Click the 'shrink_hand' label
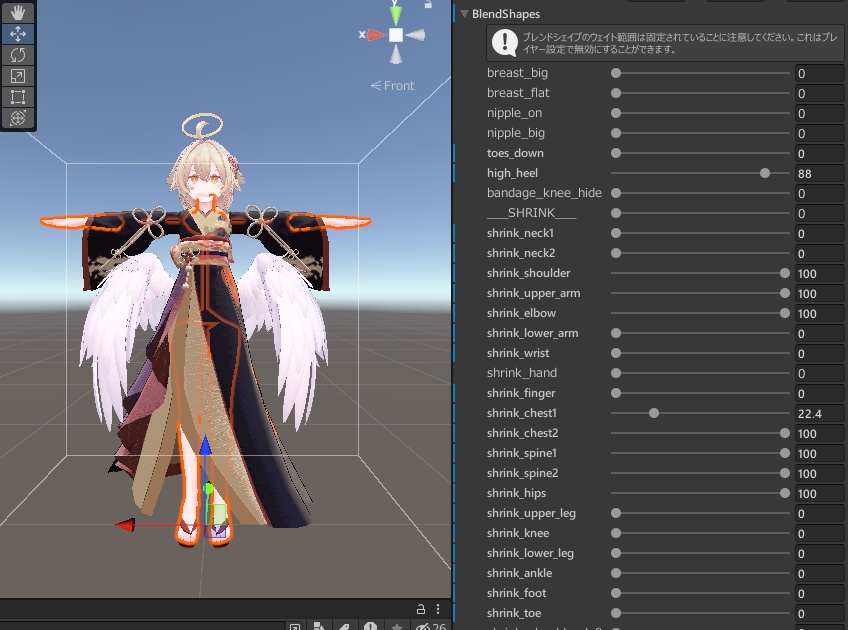The width and height of the screenshot is (848, 630). (521, 373)
